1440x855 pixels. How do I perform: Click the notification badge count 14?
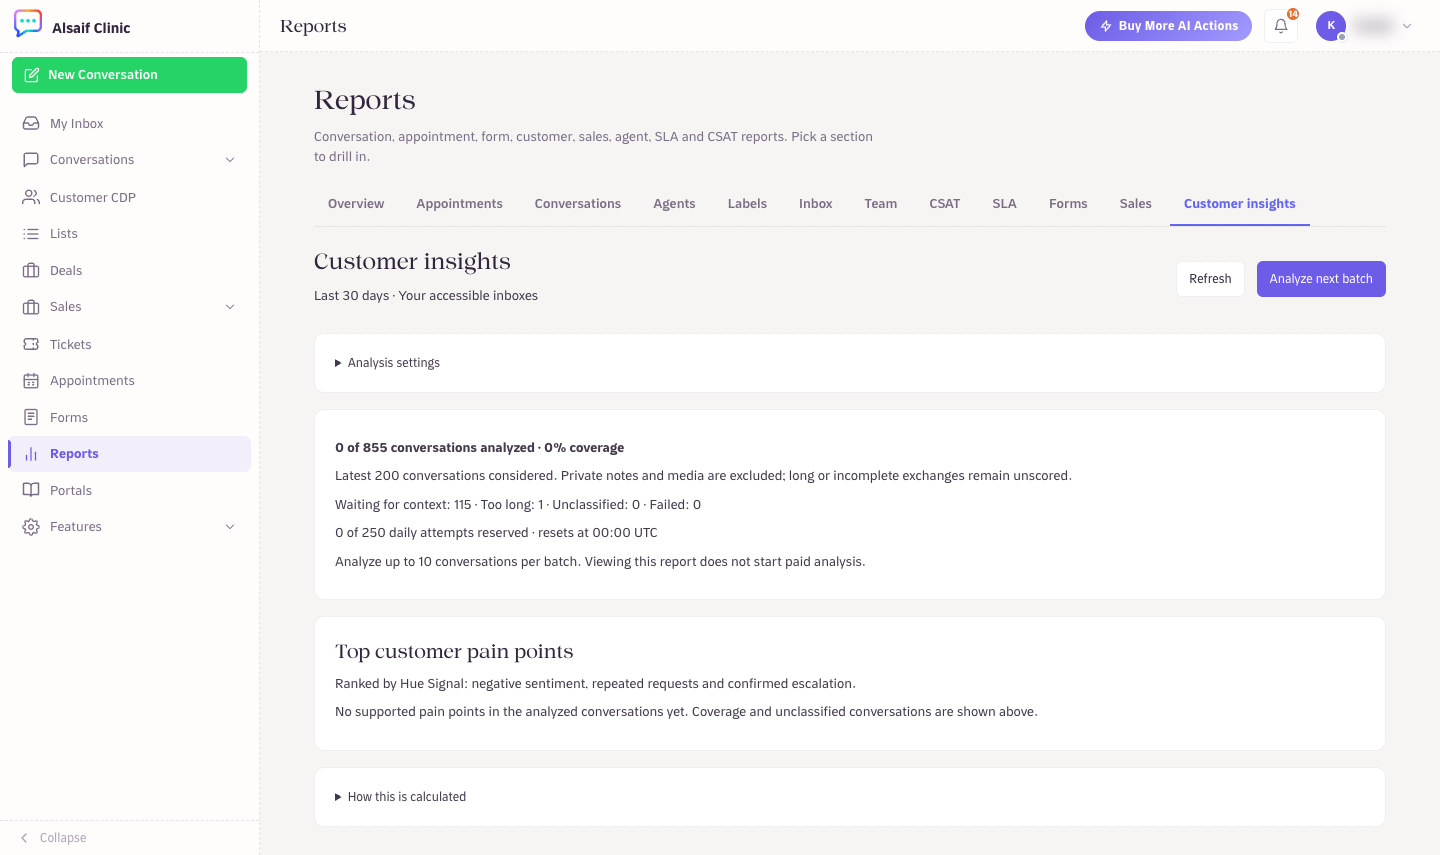pyautogui.click(x=1293, y=14)
